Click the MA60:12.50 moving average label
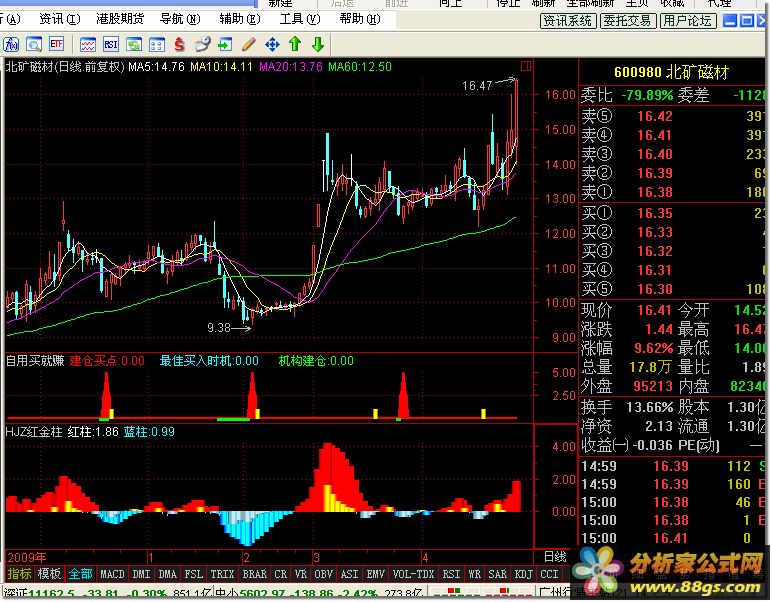This screenshot has width=772, height=602. [360, 66]
